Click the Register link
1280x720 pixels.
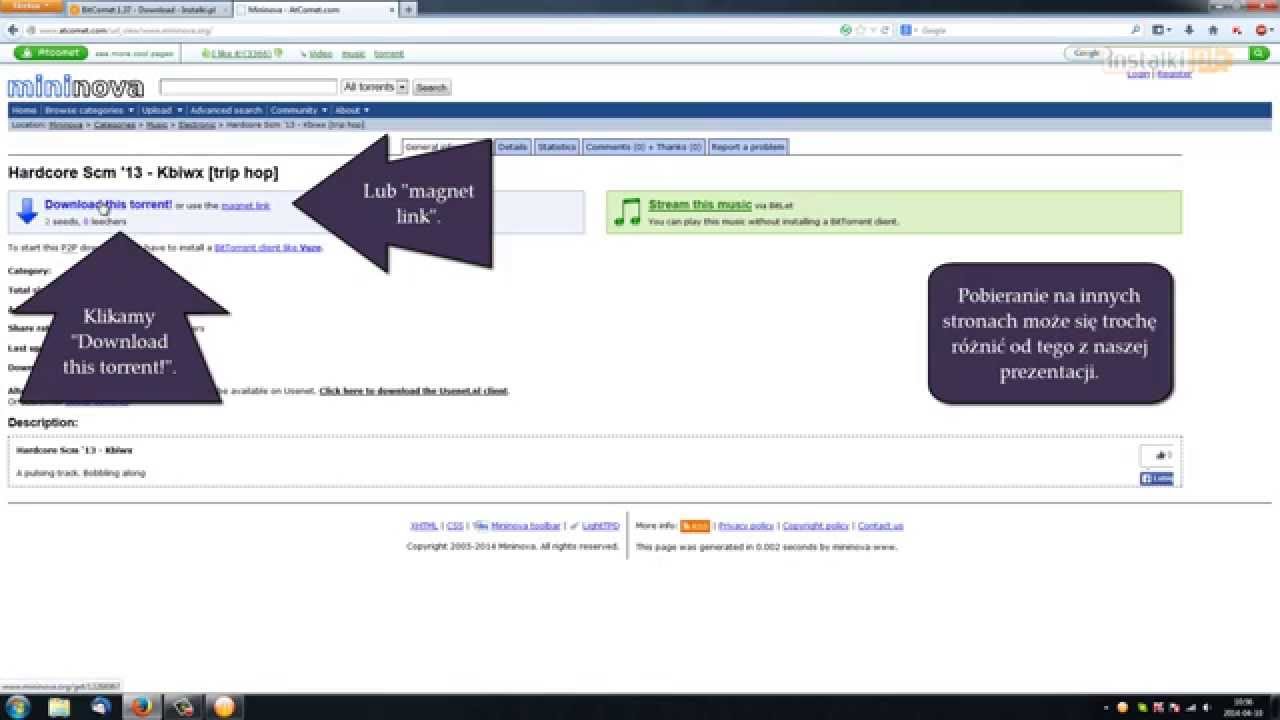pos(1174,74)
